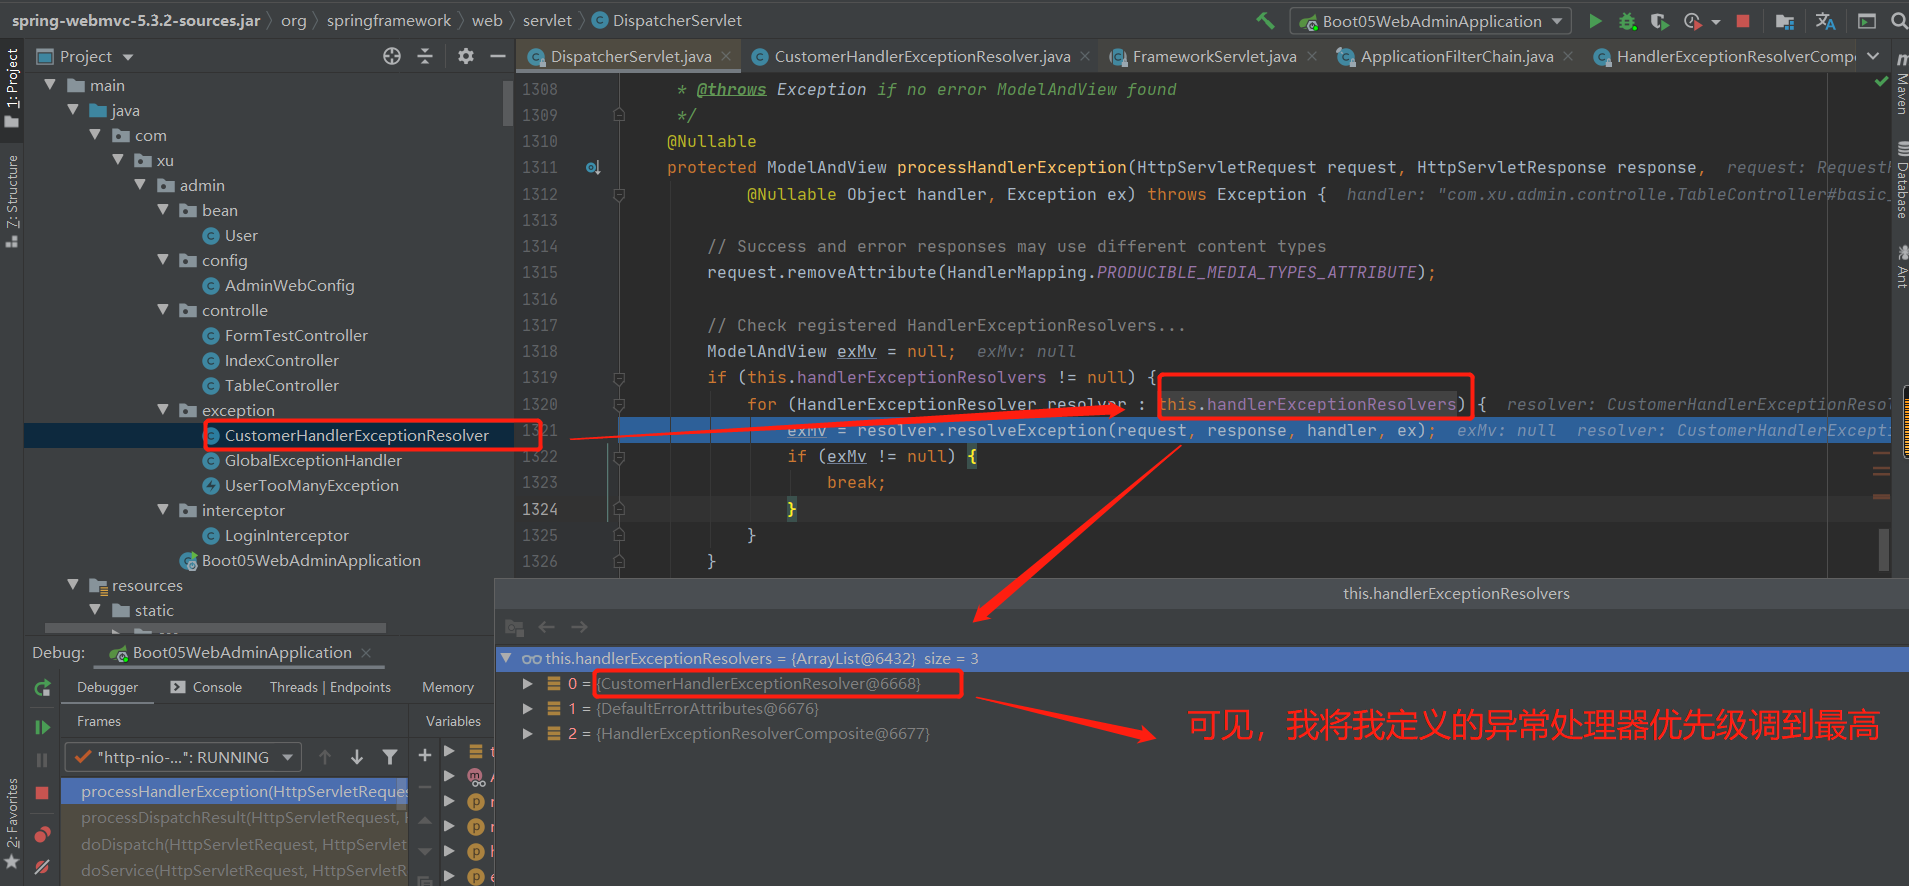
Task: Show the hidden editor tabs chevron
Action: click(1873, 56)
